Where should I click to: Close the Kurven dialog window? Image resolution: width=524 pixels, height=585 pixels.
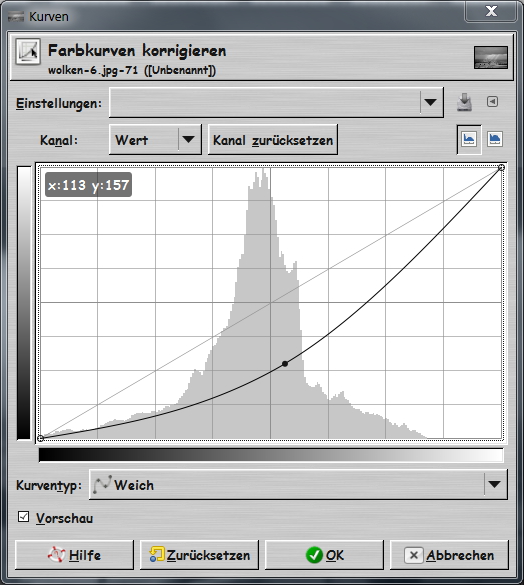tap(491, 11)
